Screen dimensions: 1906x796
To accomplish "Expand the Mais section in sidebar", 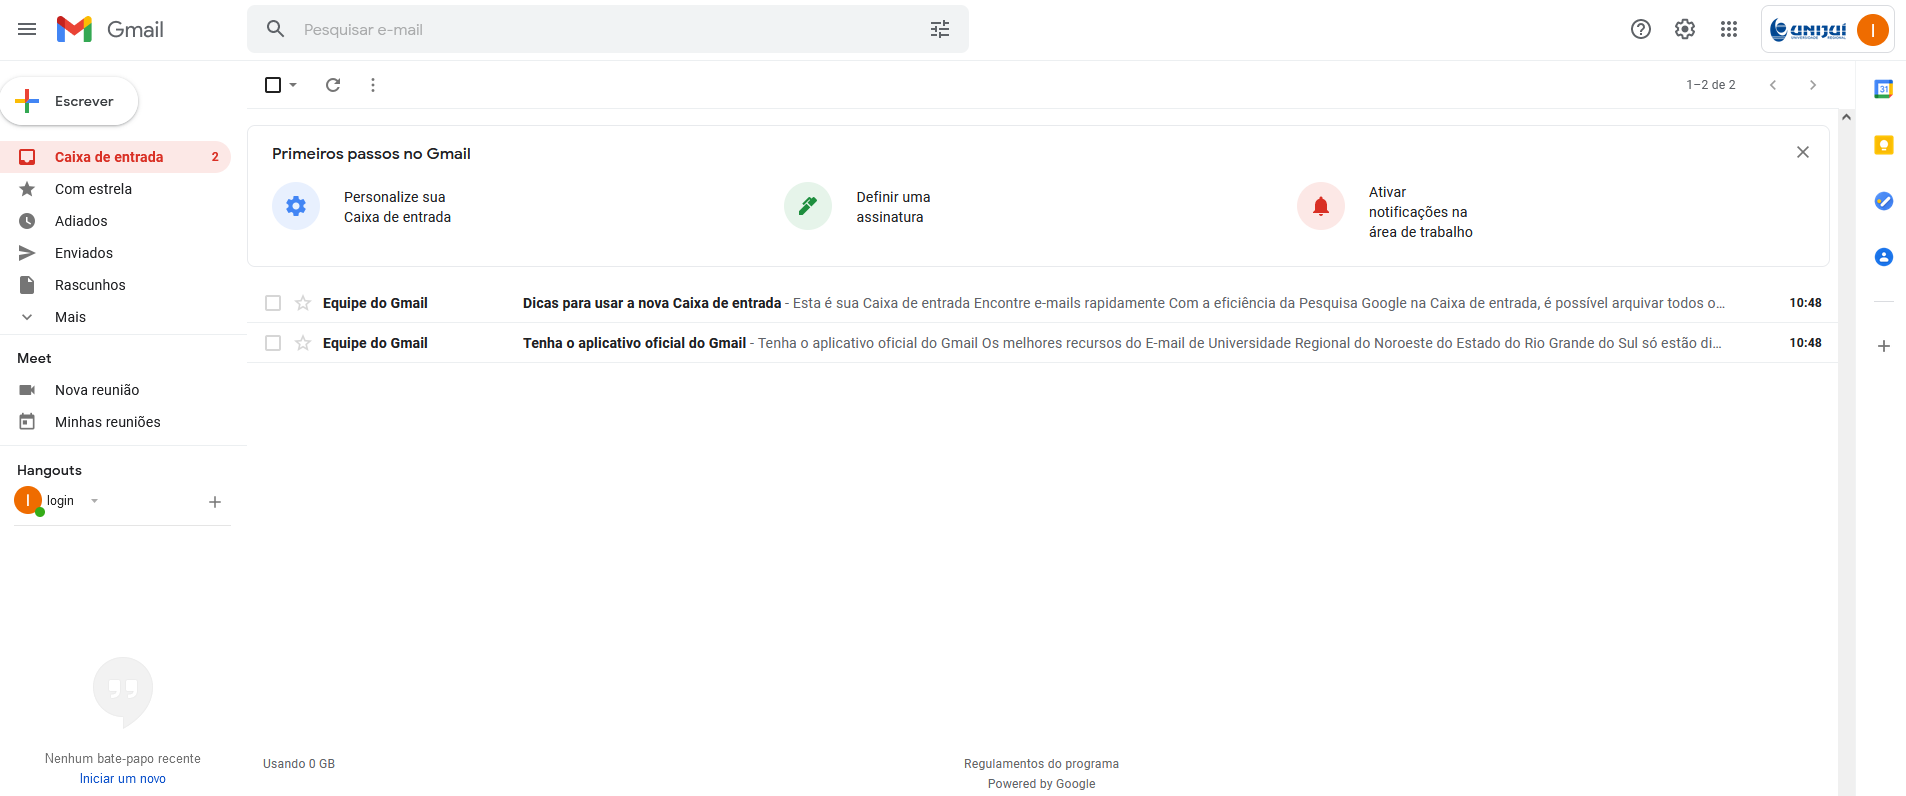I will coord(70,317).
